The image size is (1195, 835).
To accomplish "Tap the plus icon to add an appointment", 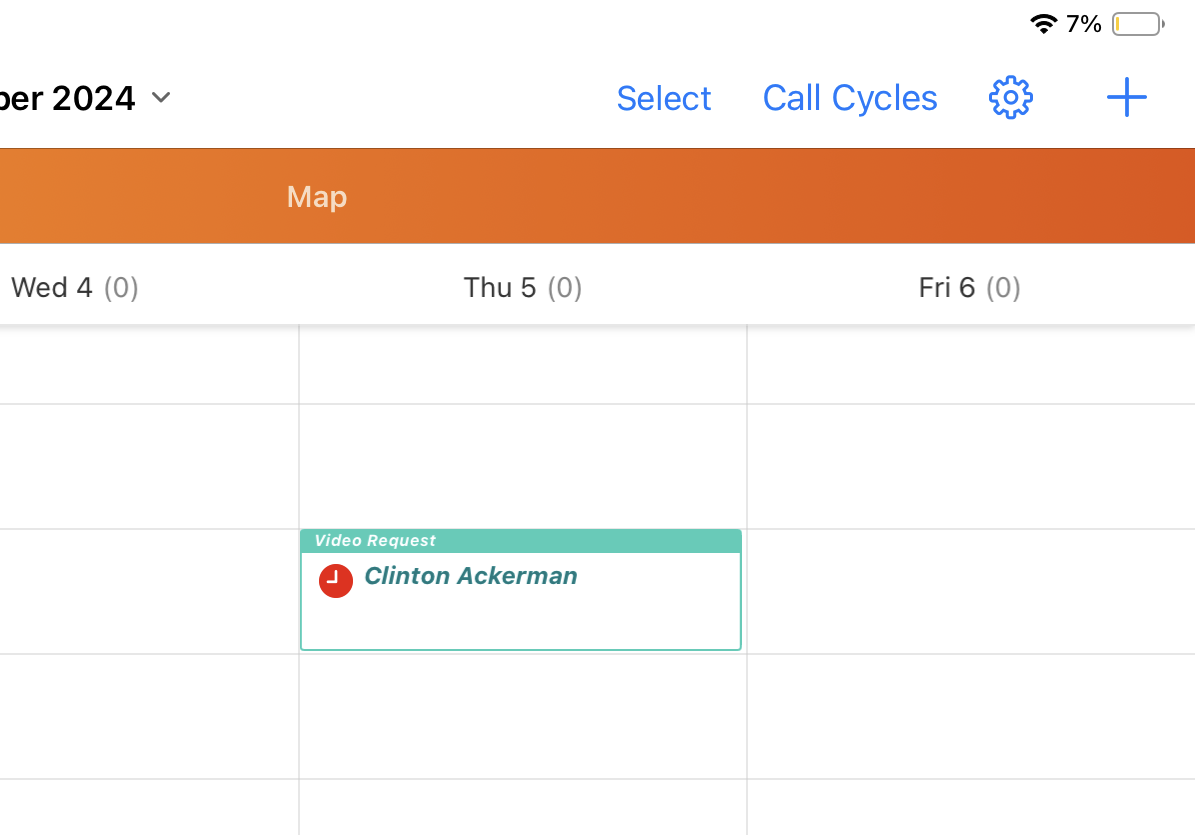I will [x=1126, y=98].
